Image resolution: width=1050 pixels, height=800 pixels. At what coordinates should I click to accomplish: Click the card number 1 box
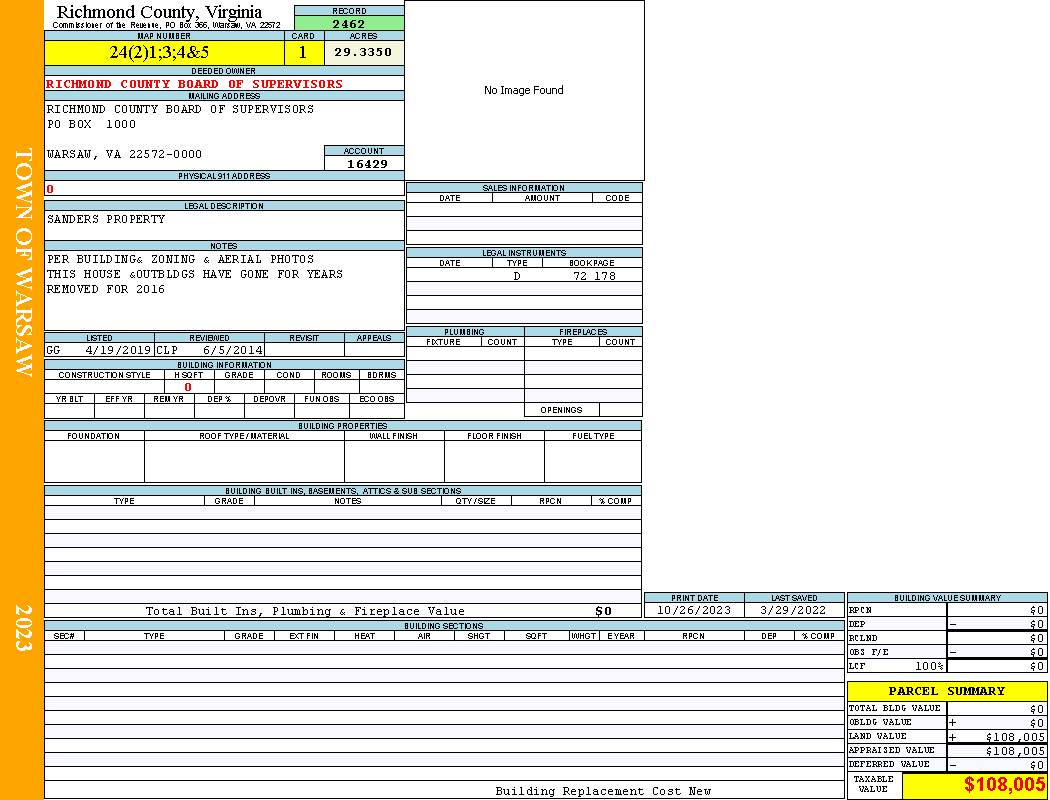click(303, 53)
